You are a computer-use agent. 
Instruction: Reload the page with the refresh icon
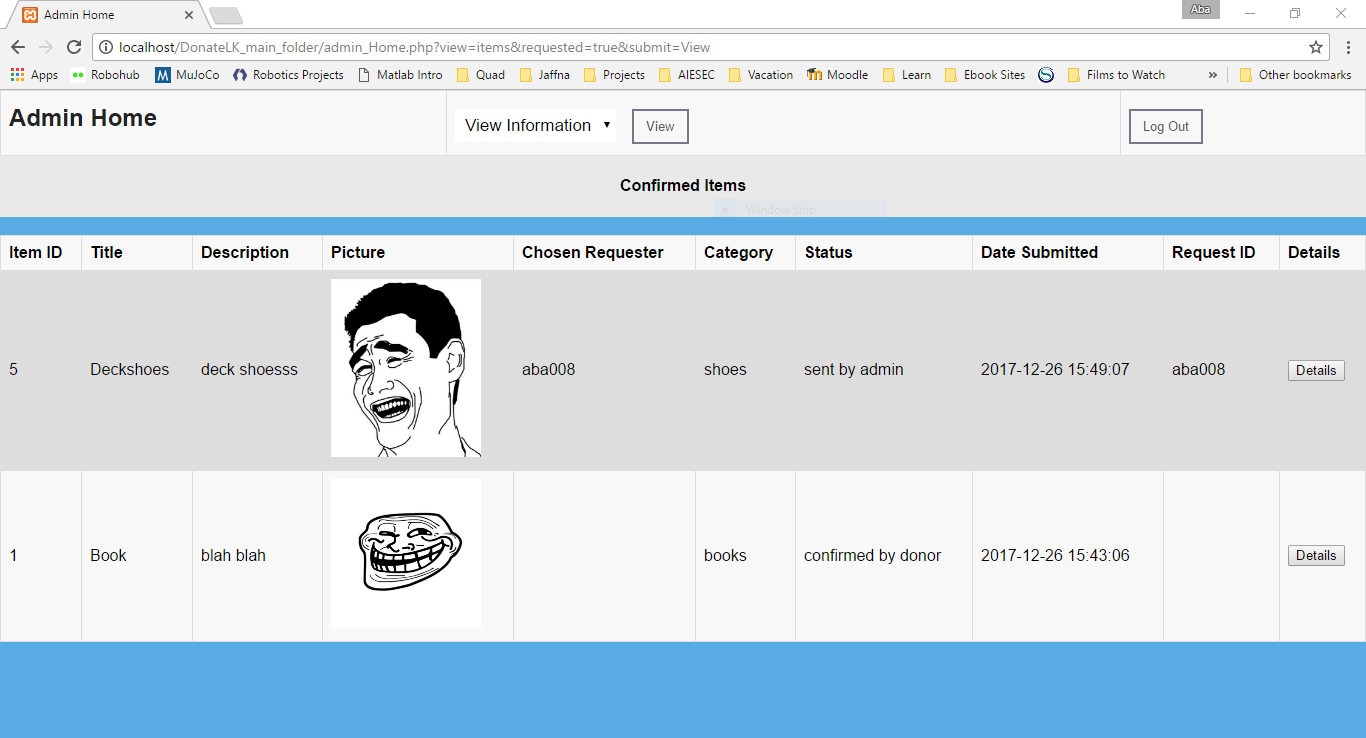[x=74, y=47]
